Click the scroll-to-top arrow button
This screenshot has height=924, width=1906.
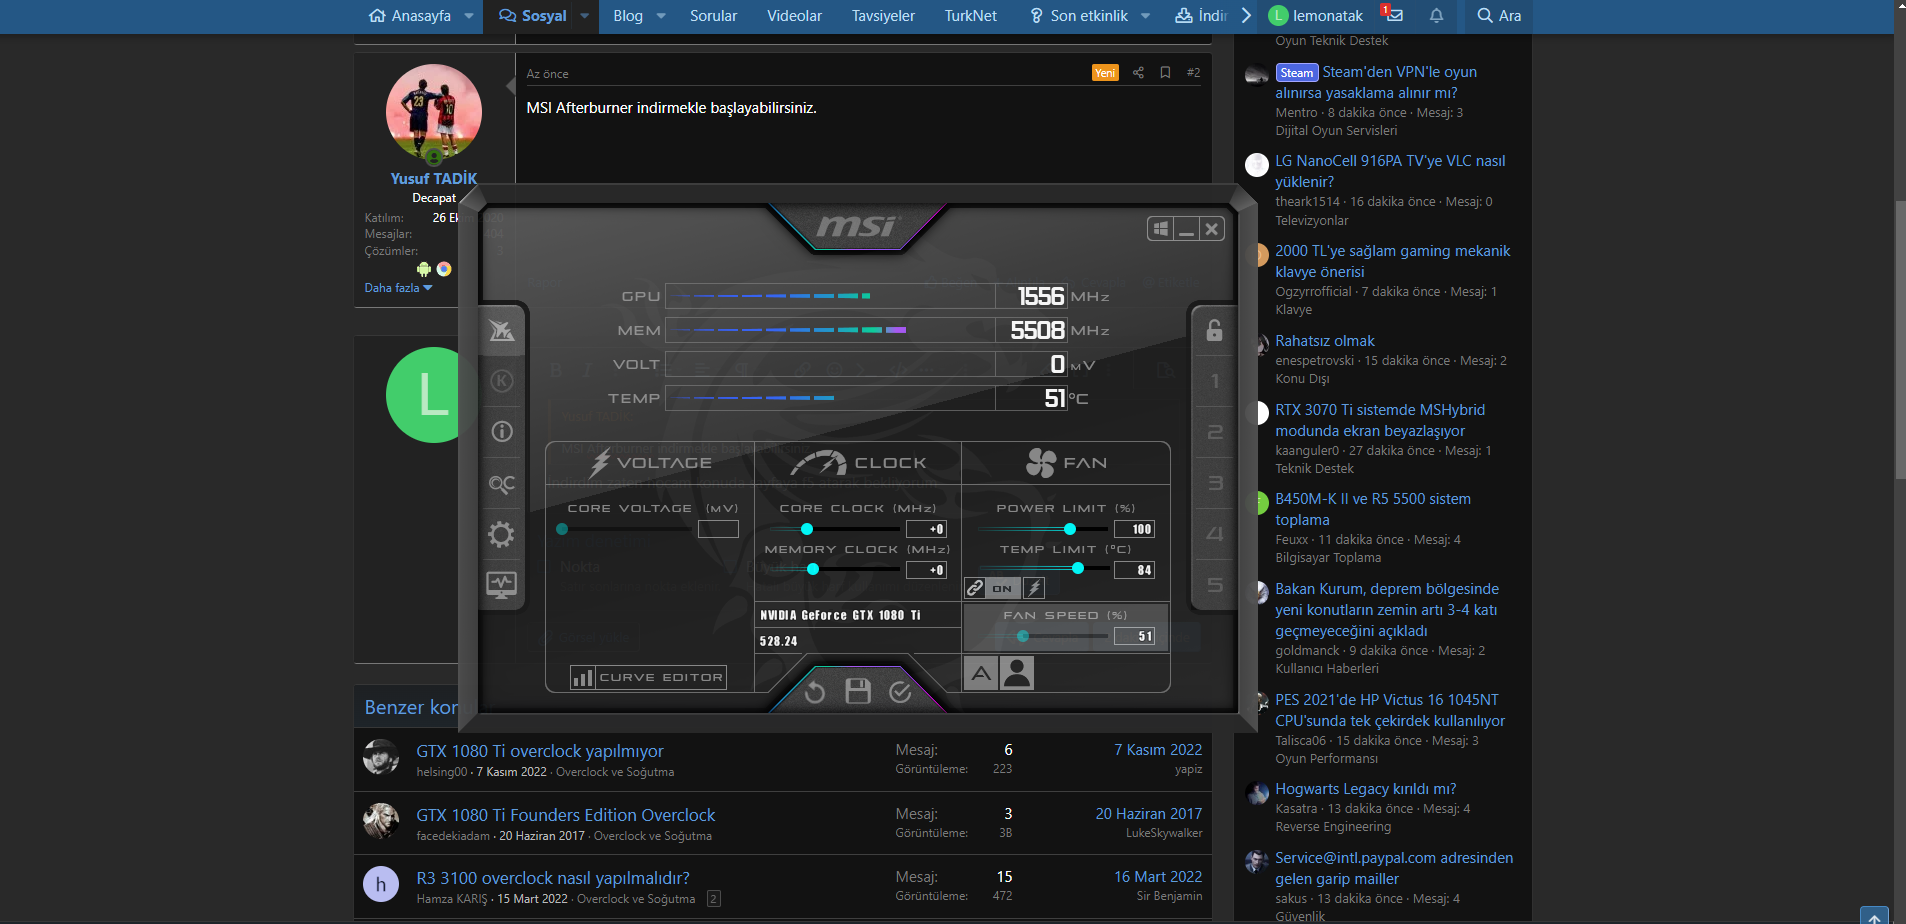[x=1874, y=915]
